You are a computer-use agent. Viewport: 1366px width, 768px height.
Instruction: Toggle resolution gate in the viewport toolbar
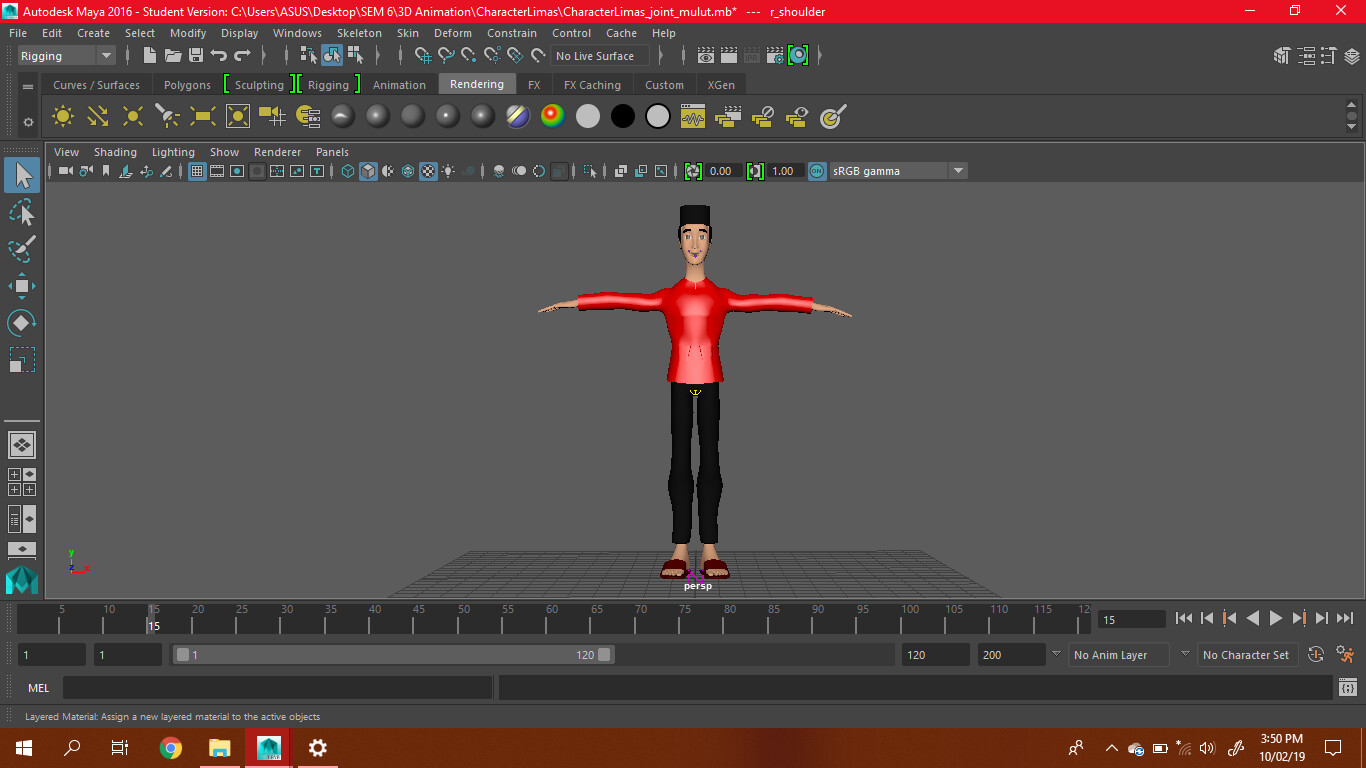point(237,171)
